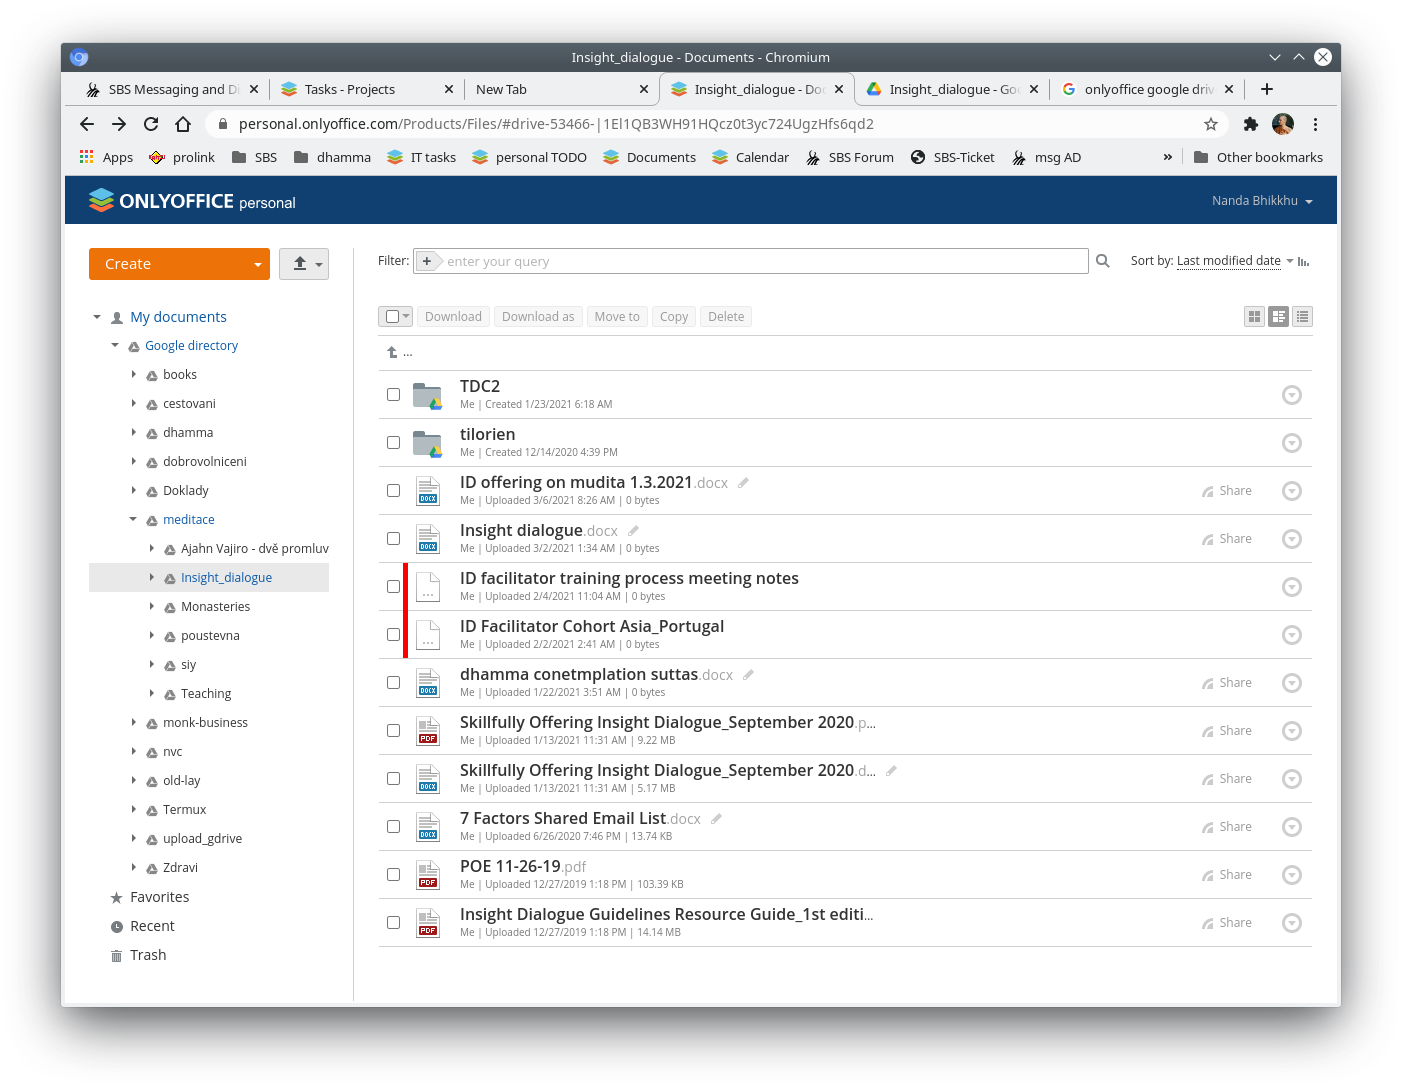Viewport: 1402px width, 1086px height.
Task: Click the search magnifier in filter bar
Action: [1102, 260]
